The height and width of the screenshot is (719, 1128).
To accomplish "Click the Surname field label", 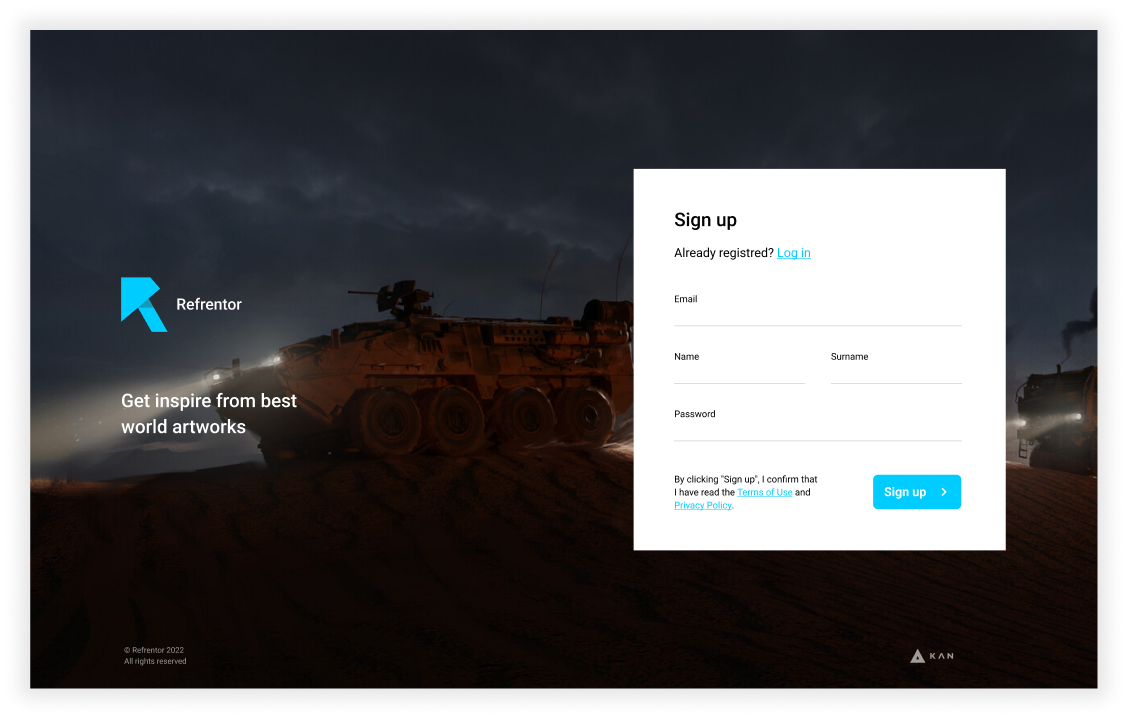I will point(849,356).
